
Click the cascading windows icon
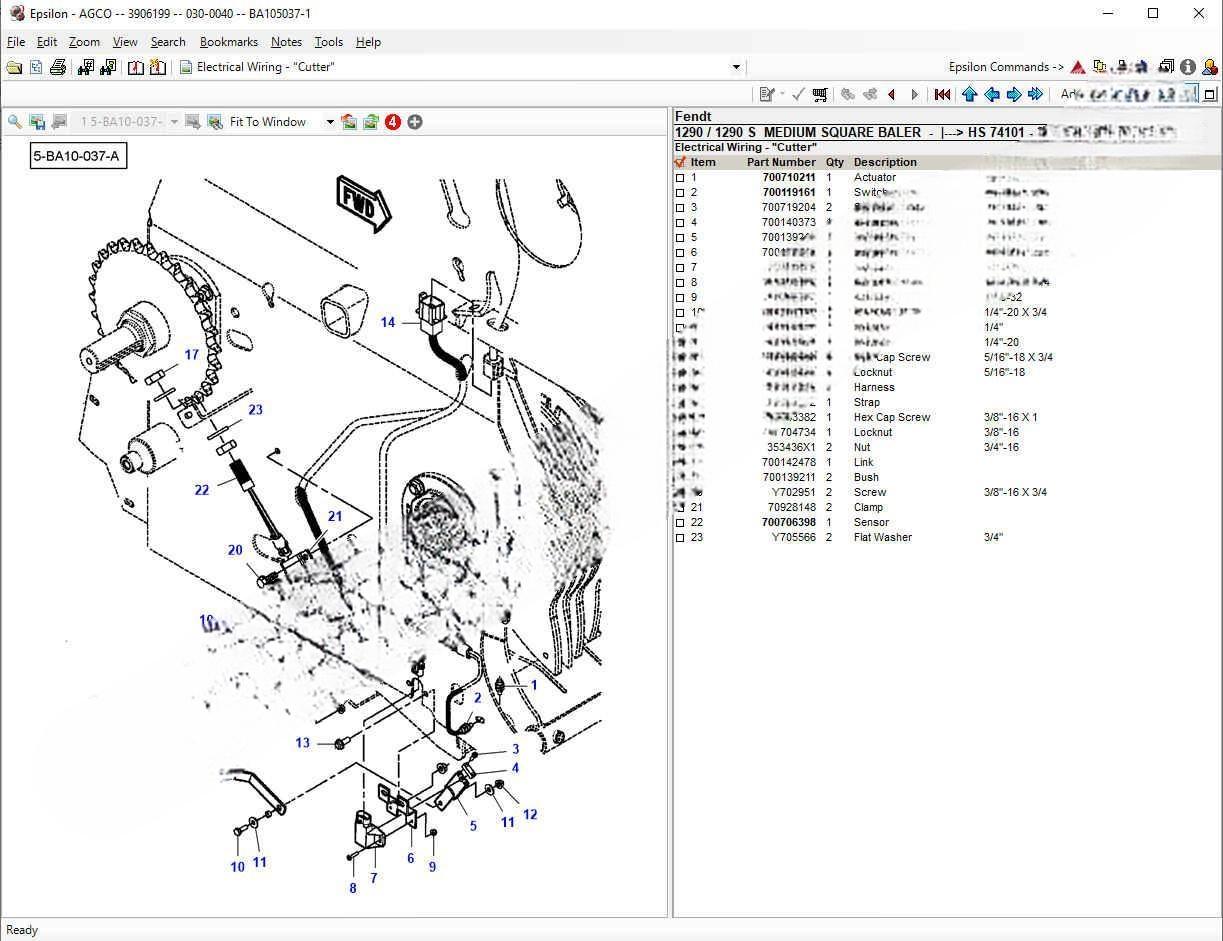click(x=1166, y=67)
